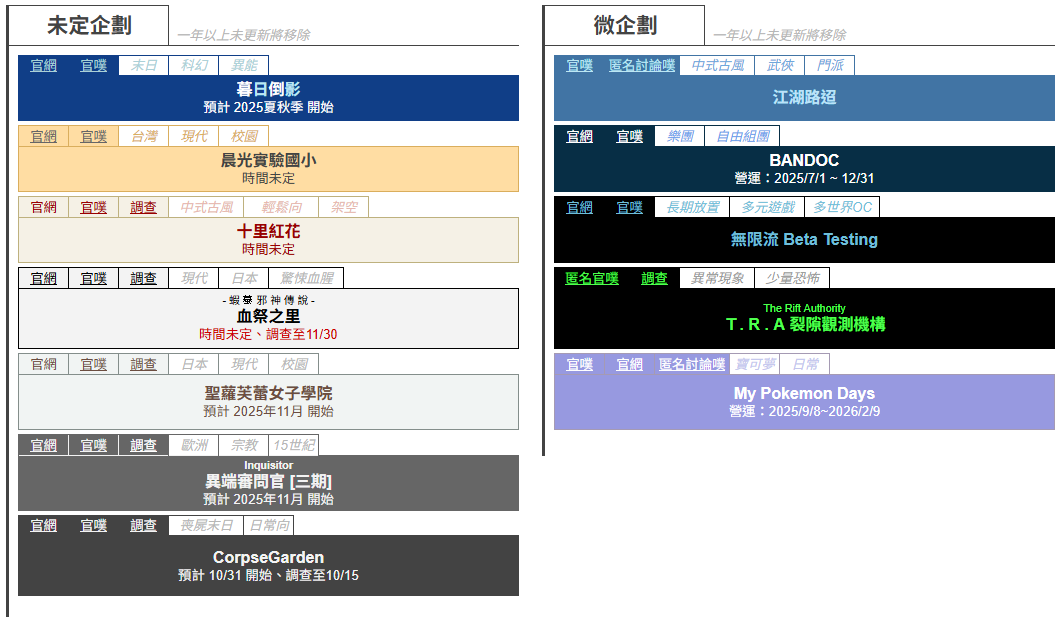Open the 調查 link for 十里紅花
The image size is (1062, 624).
(x=143, y=207)
